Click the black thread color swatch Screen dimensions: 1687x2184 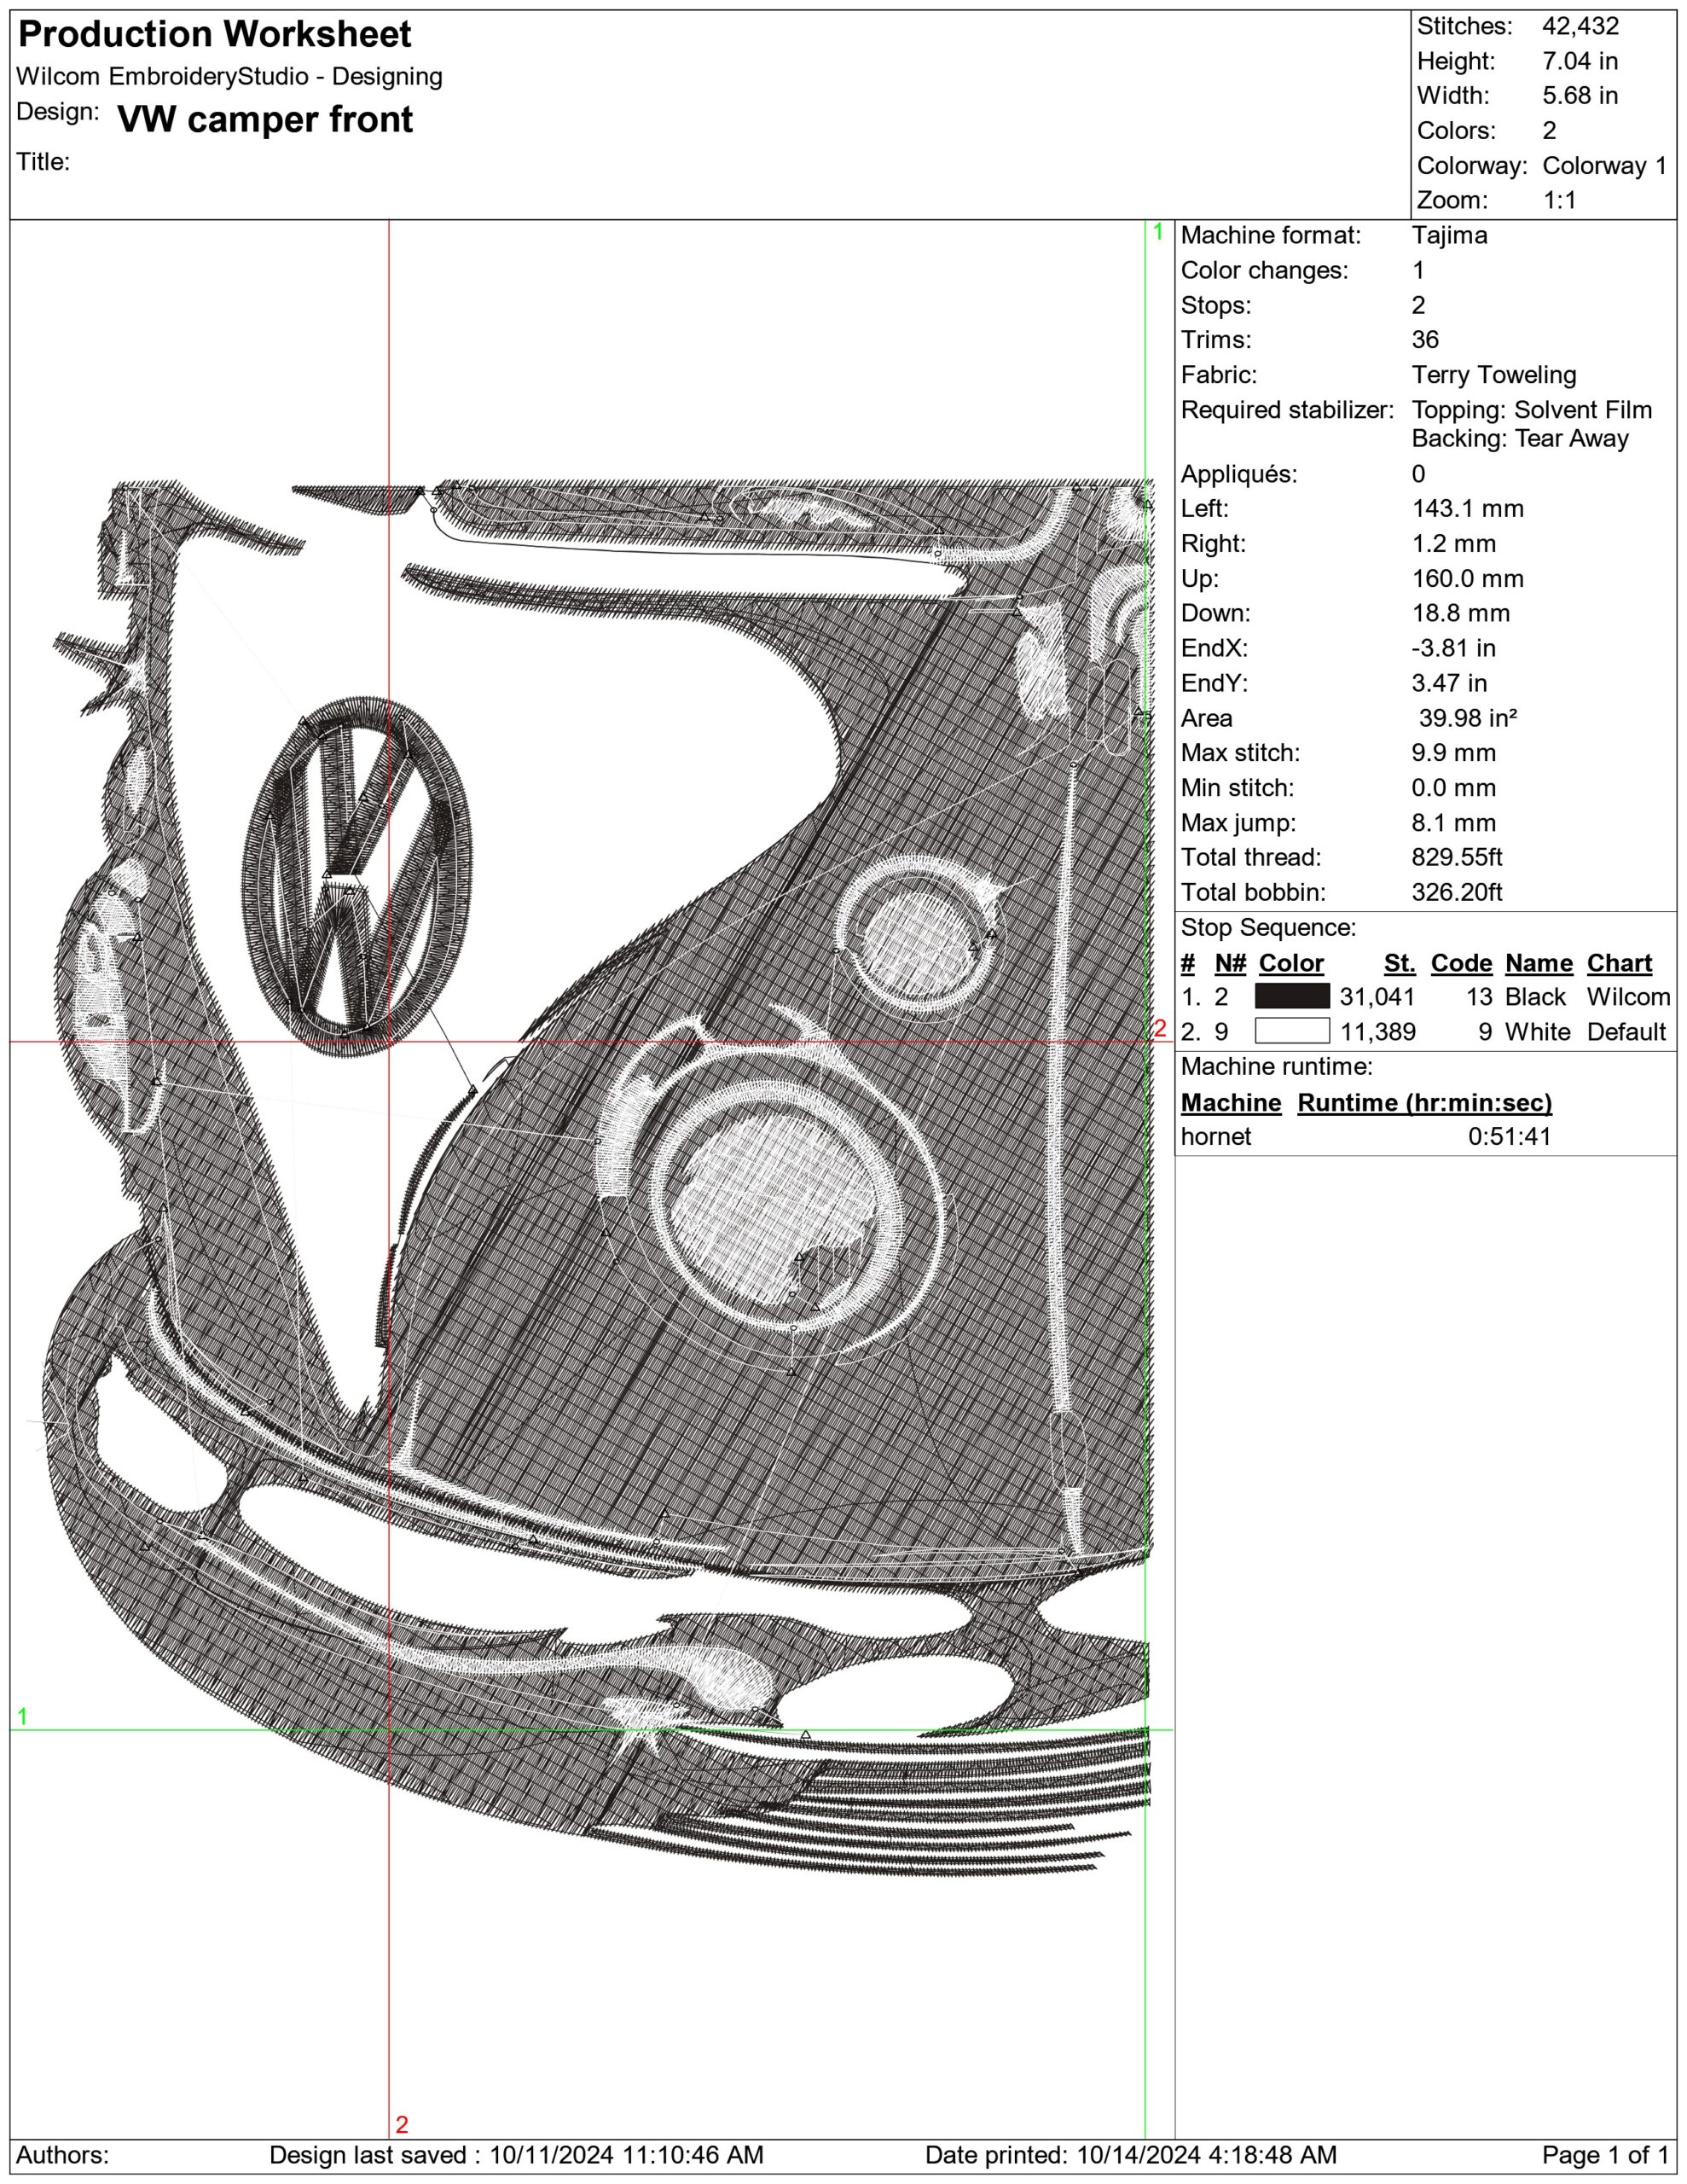(x=1292, y=996)
